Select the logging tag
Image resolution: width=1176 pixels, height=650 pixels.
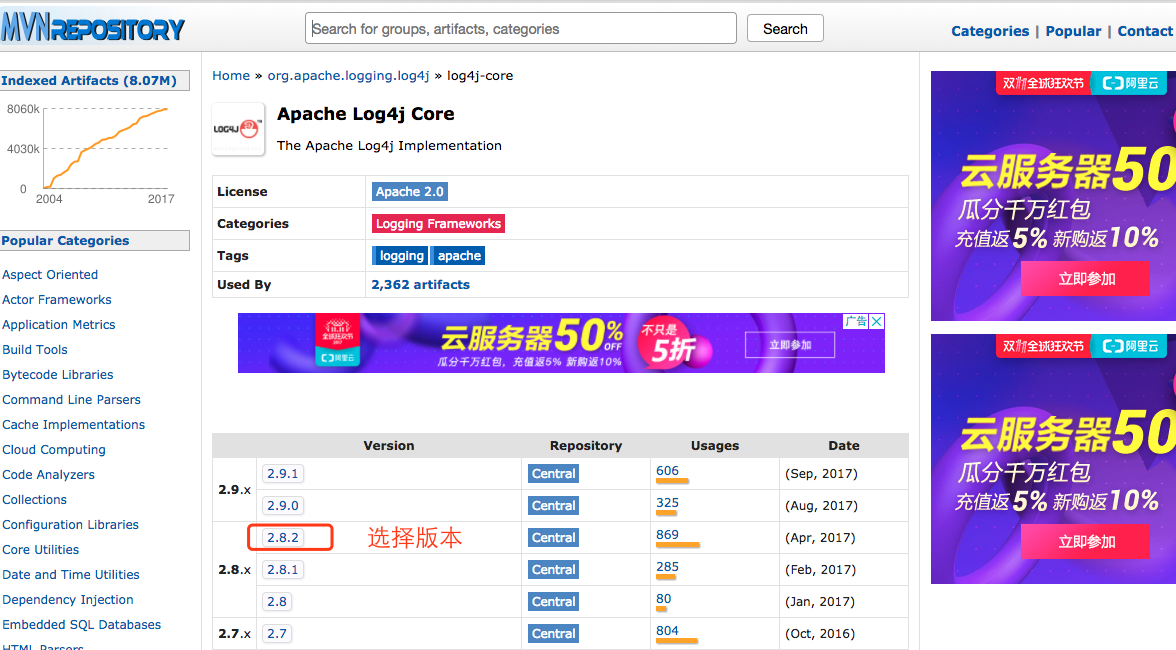coord(401,256)
